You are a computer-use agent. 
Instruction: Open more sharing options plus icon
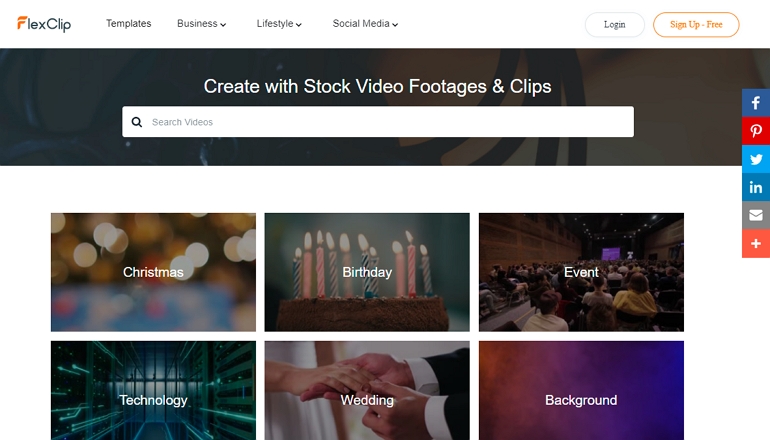[x=756, y=244]
